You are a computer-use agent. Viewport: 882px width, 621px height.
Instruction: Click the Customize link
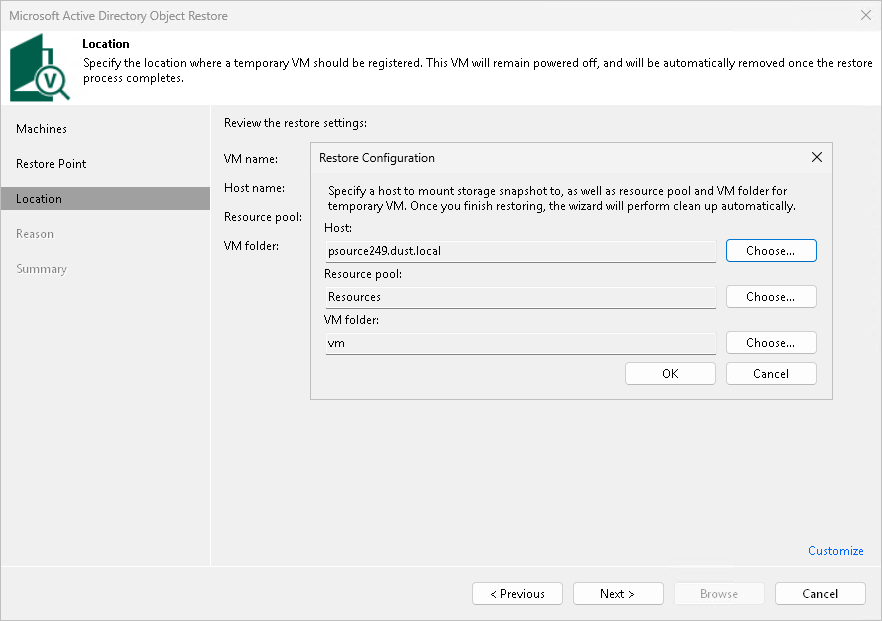[835, 551]
